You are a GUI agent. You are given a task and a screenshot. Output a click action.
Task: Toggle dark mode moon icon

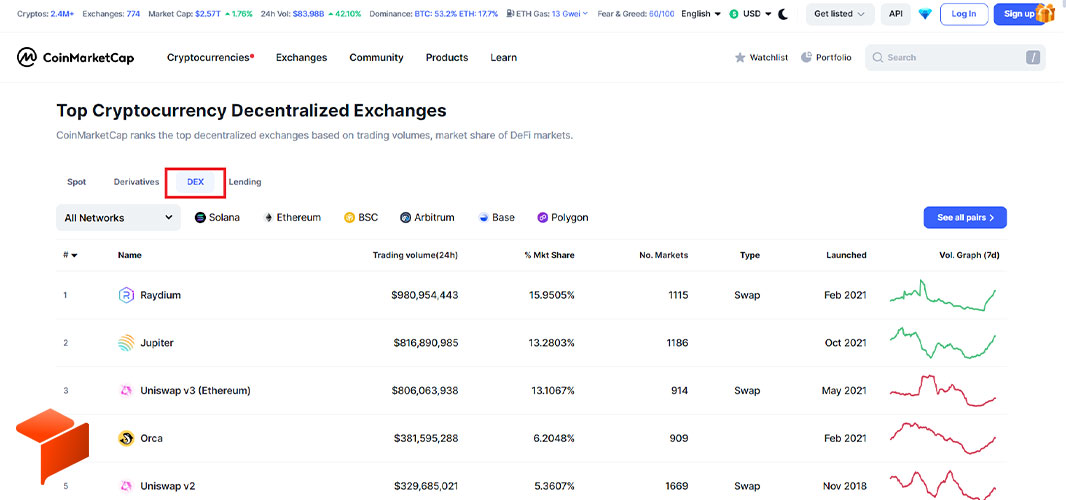tap(783, 14)
